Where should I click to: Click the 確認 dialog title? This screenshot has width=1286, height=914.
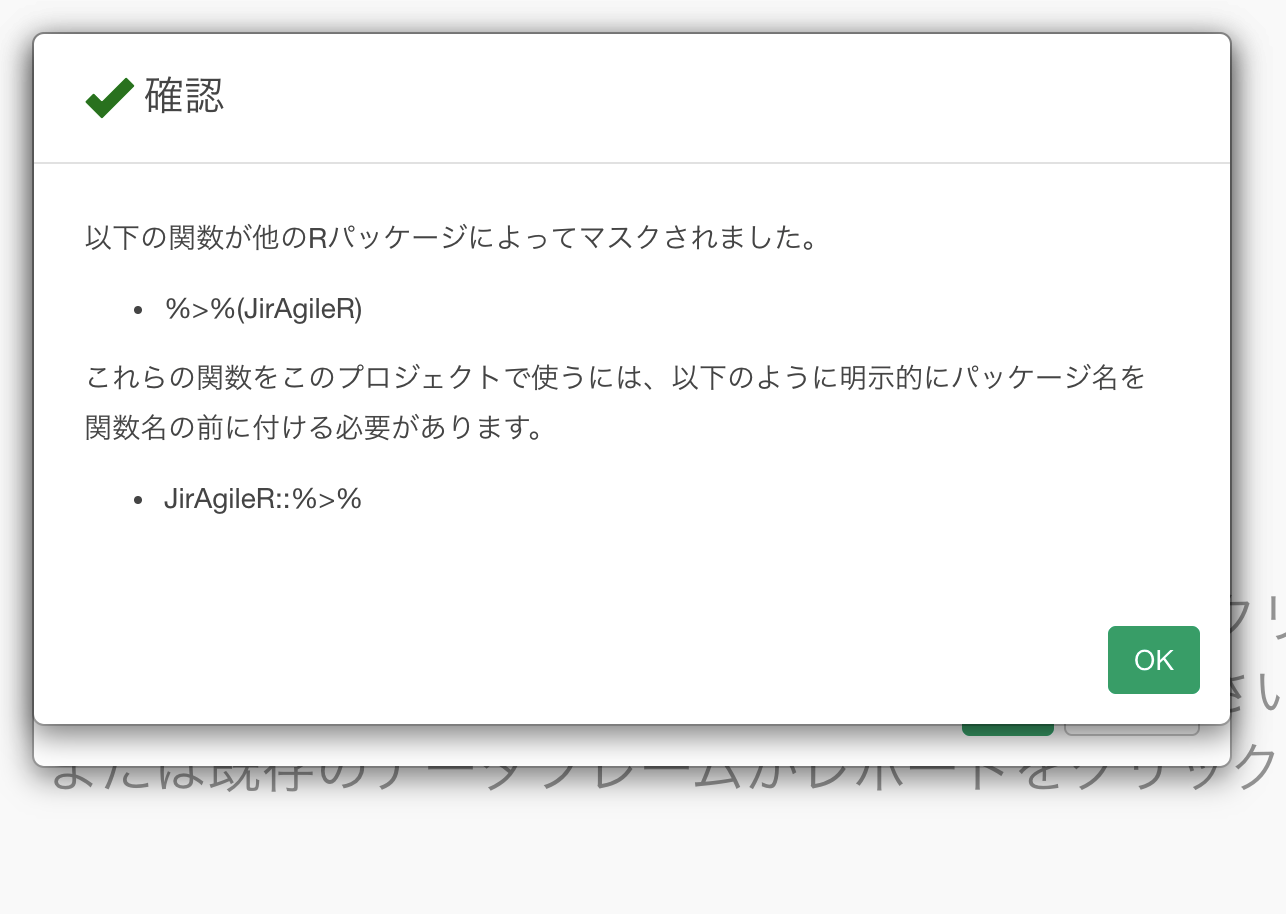point(185,96)
